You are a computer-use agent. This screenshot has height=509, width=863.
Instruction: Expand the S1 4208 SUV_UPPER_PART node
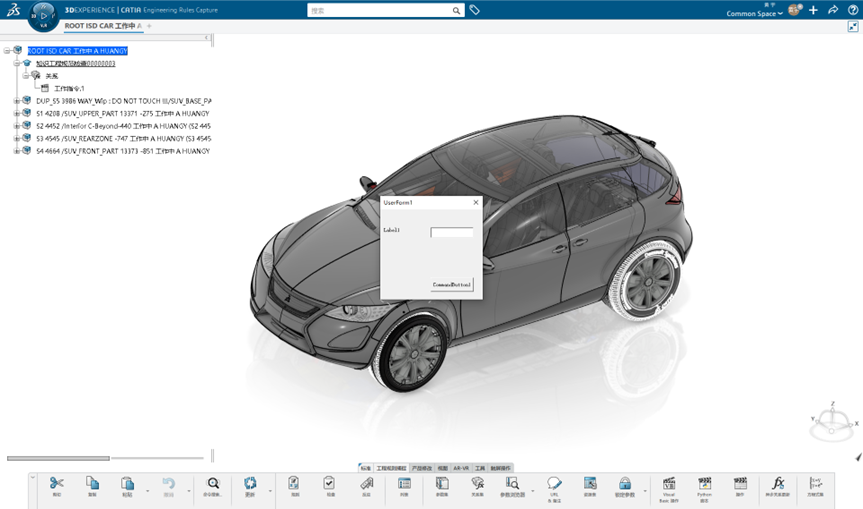coord(17,113)
